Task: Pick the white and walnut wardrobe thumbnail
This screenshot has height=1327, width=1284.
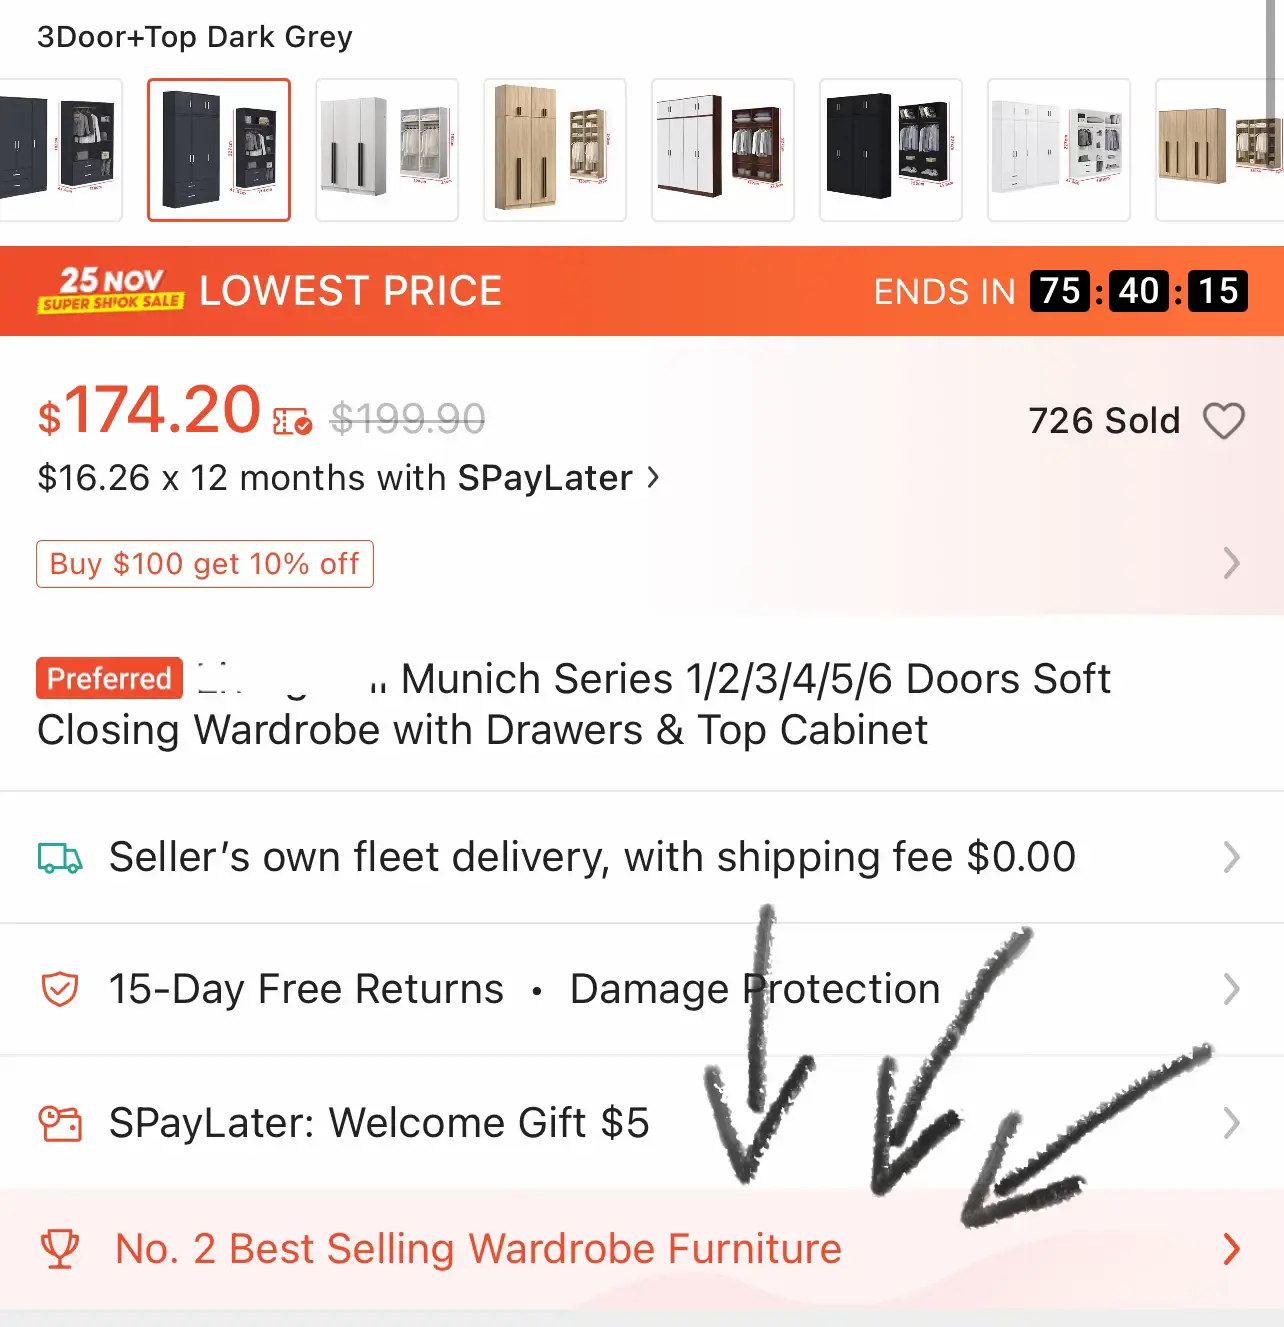Action: tap(723, 150)
